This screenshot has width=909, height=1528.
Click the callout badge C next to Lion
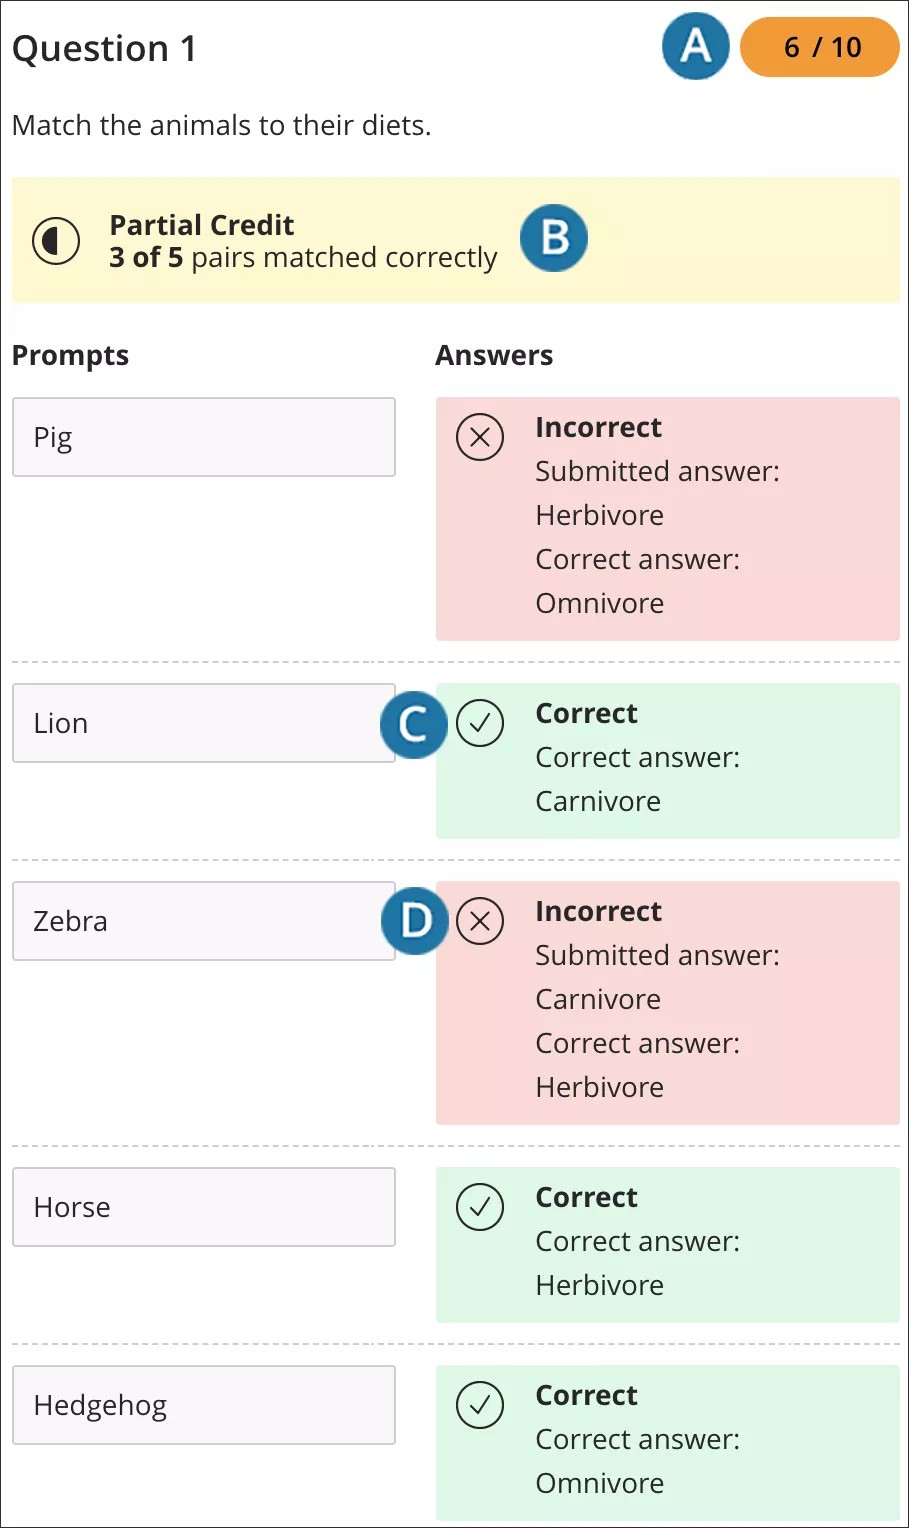tap(413, 725)
